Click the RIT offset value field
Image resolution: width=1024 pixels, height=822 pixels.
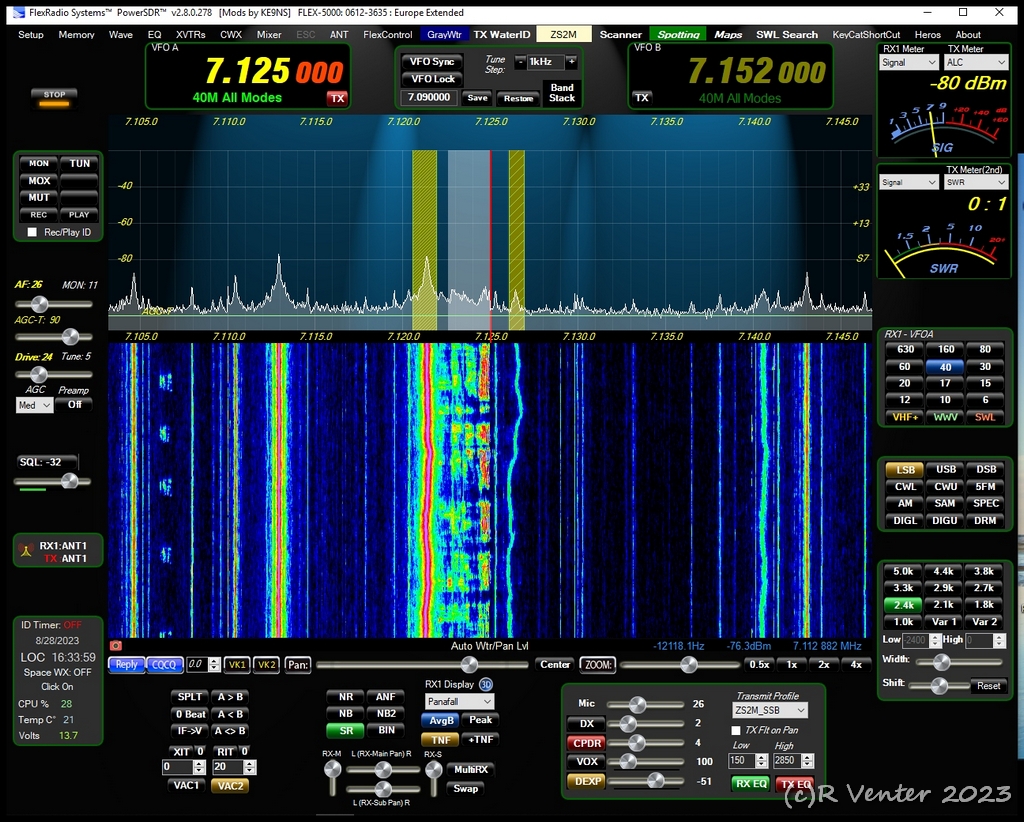pyautogui.click(x=227, y=767)
